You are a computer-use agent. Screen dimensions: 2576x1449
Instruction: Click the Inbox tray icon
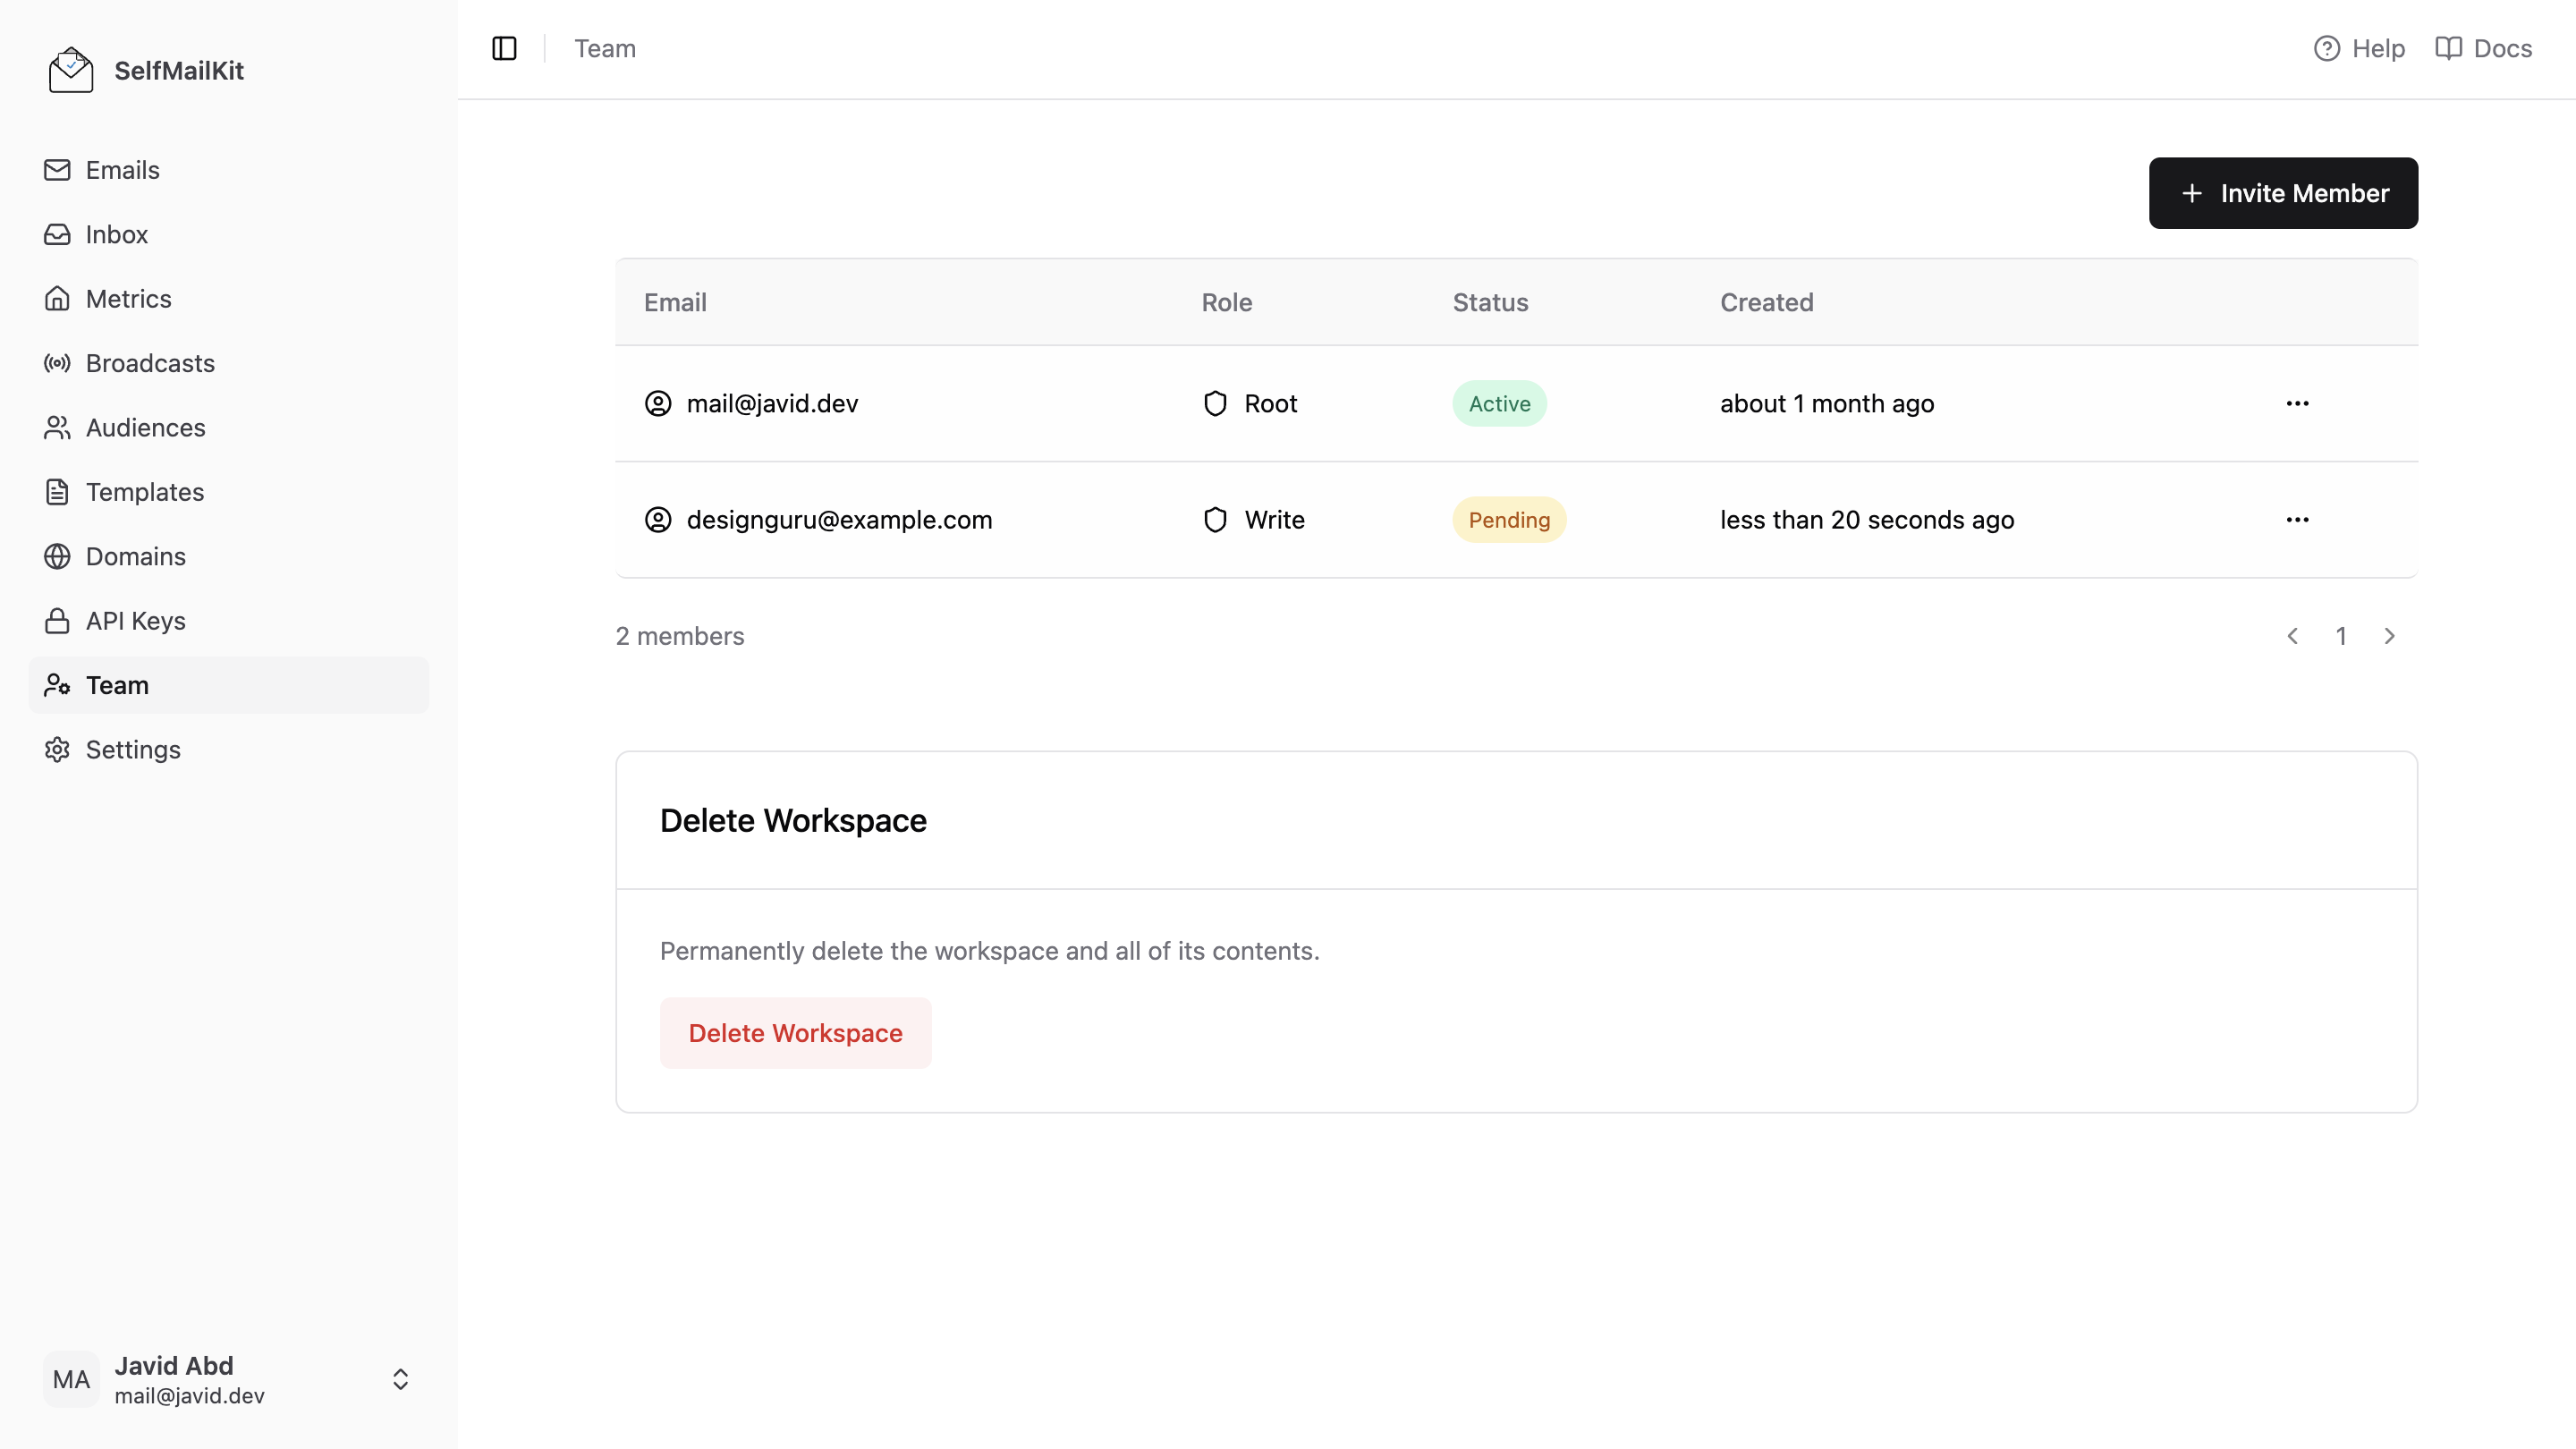(57, 234)
